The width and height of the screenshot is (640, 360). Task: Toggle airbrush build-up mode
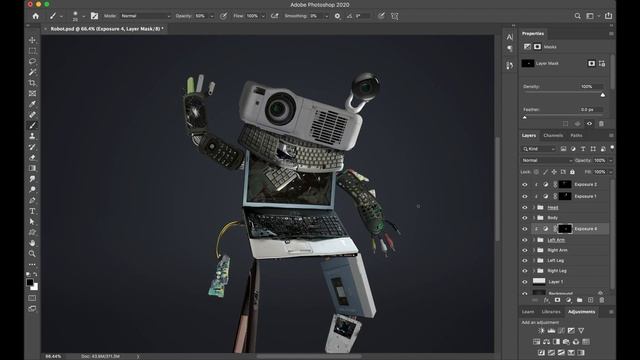[x=275, y=16]
